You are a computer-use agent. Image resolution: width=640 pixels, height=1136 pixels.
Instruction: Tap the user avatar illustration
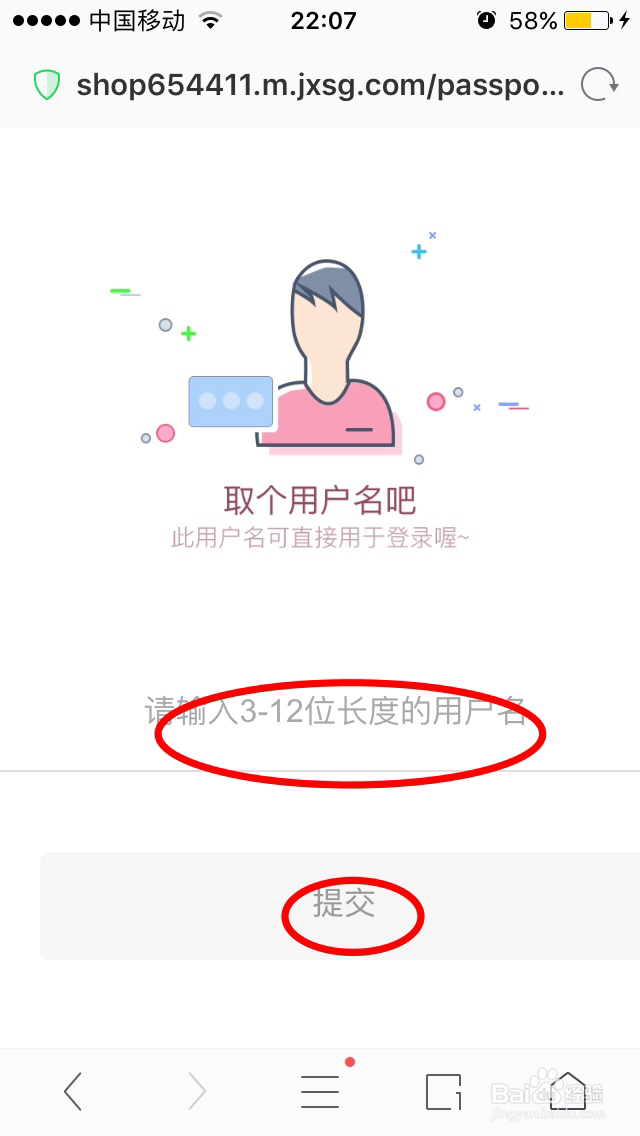click(328, 354)
